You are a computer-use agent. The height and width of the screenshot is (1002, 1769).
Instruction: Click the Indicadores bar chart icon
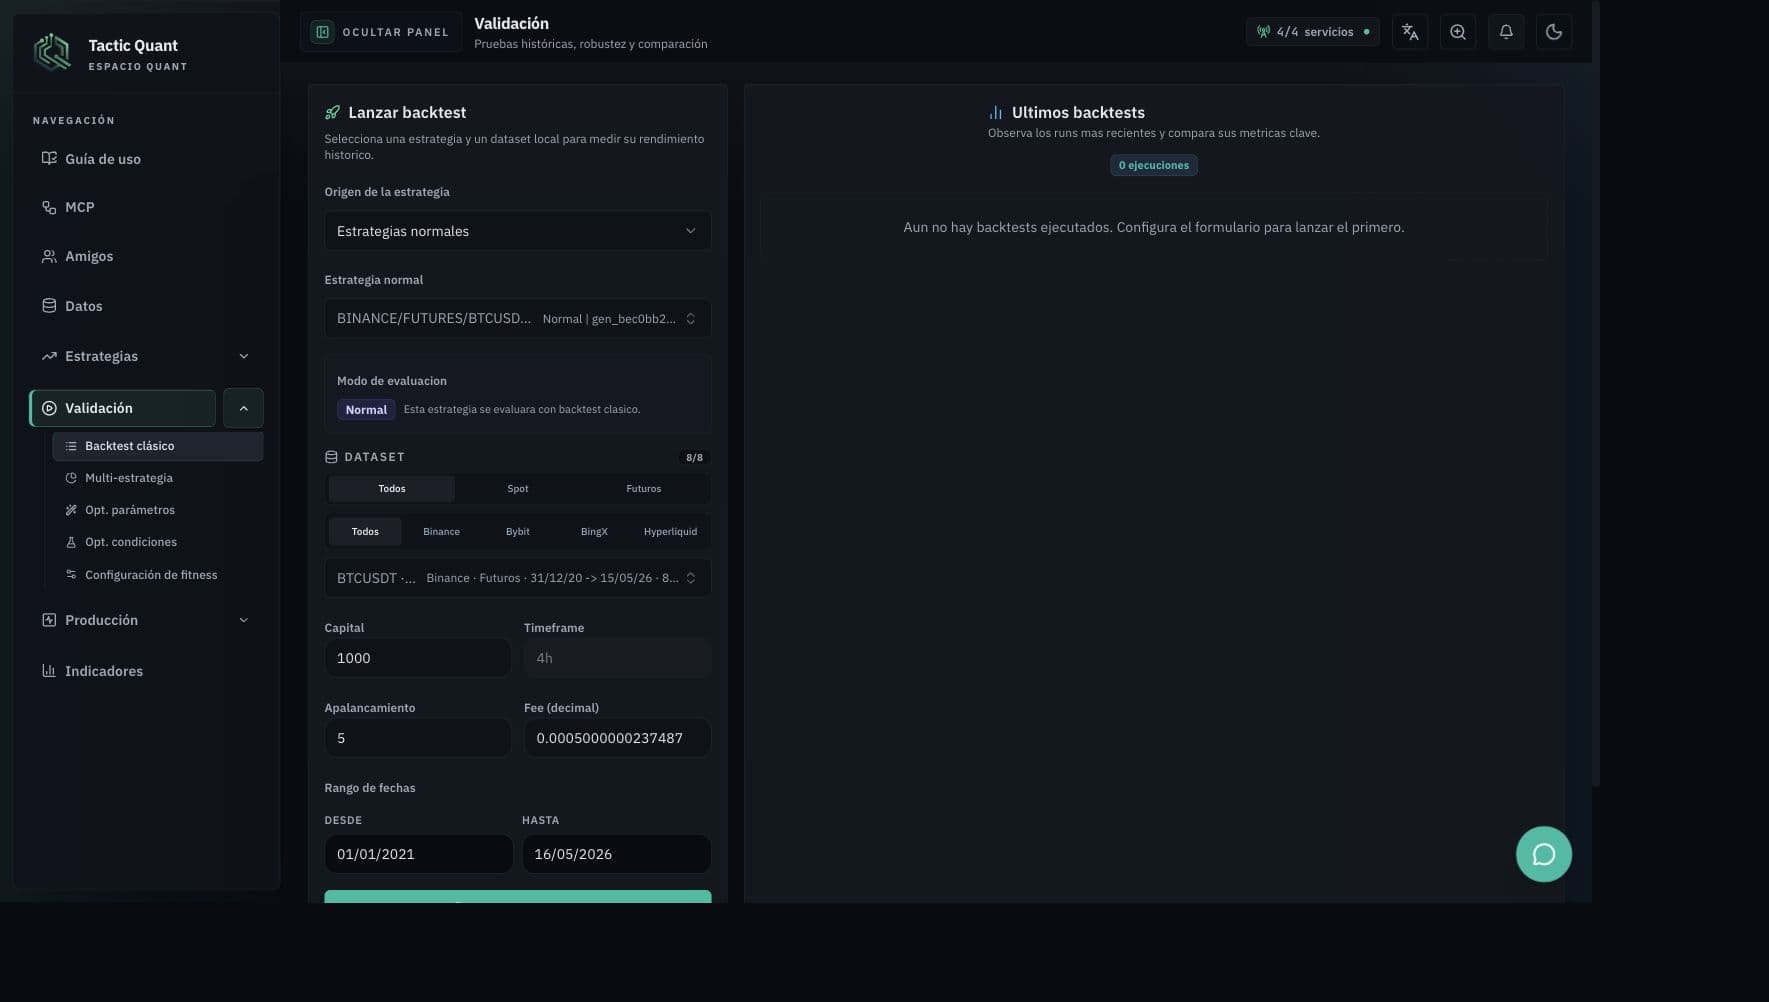pyautogui.click(x=49, y=670)
